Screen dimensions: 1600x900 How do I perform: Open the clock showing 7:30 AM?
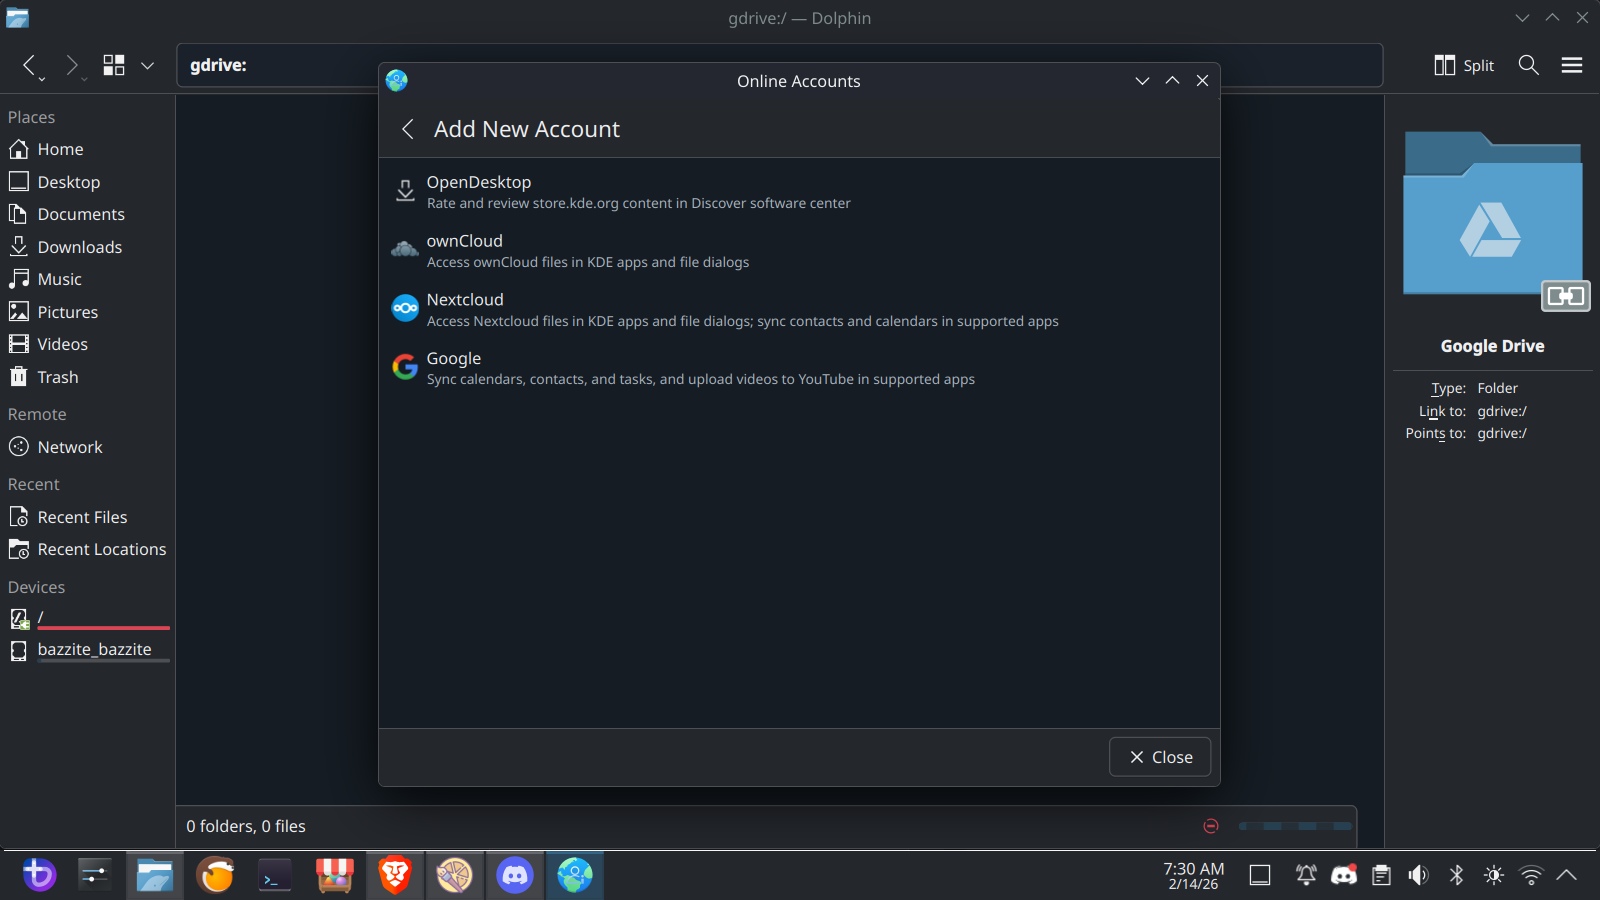click(x=1194, y=876)
